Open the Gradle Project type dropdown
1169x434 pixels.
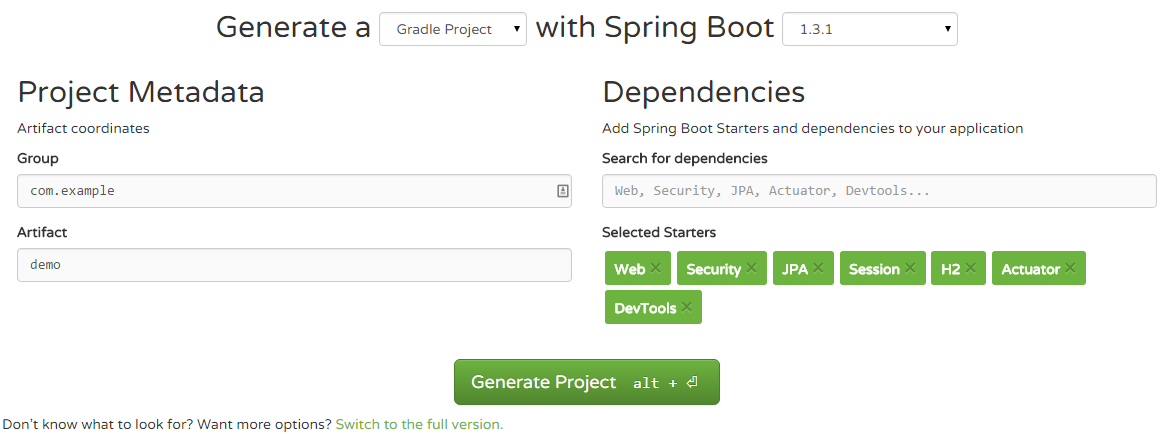pyautogui.click(x=453, y=29)
